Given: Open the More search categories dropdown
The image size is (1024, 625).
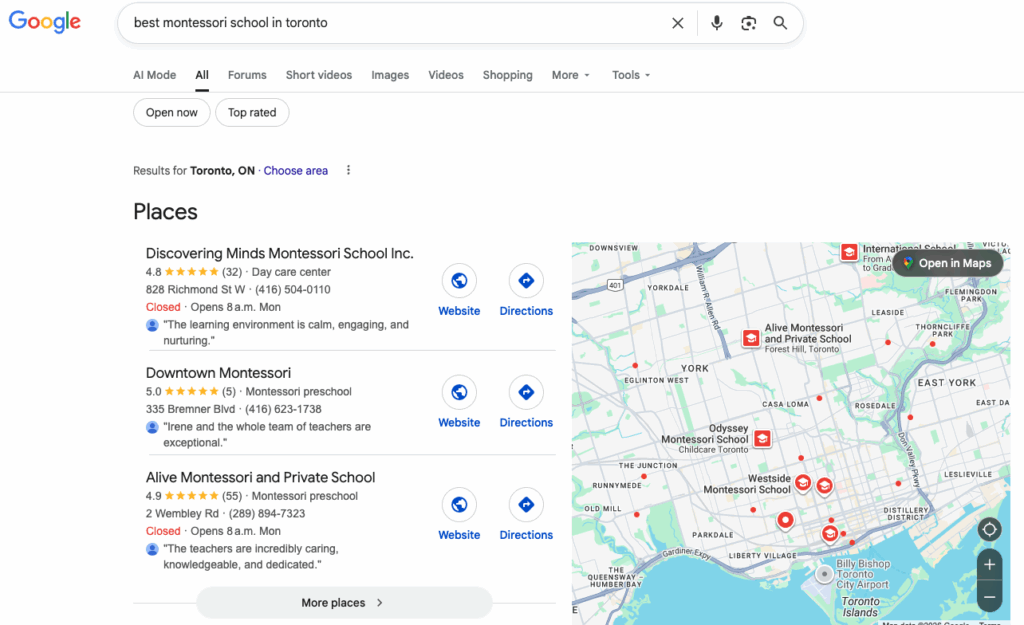Looking at the screenshot, I should click(x=571, y=75).
